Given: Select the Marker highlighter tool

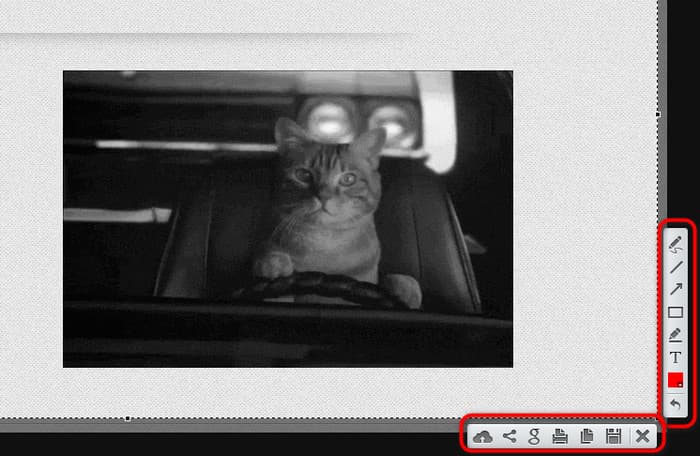Looking at the screenshot, I should click(675, 335).
